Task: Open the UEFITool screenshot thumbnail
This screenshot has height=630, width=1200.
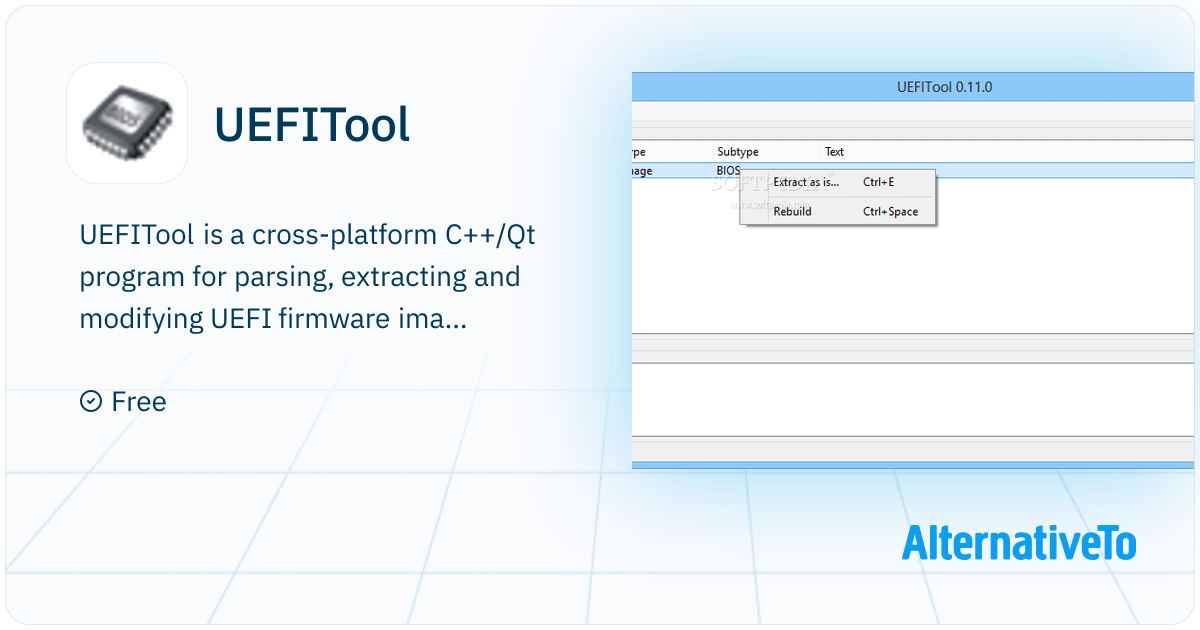Action: (914, 271)
